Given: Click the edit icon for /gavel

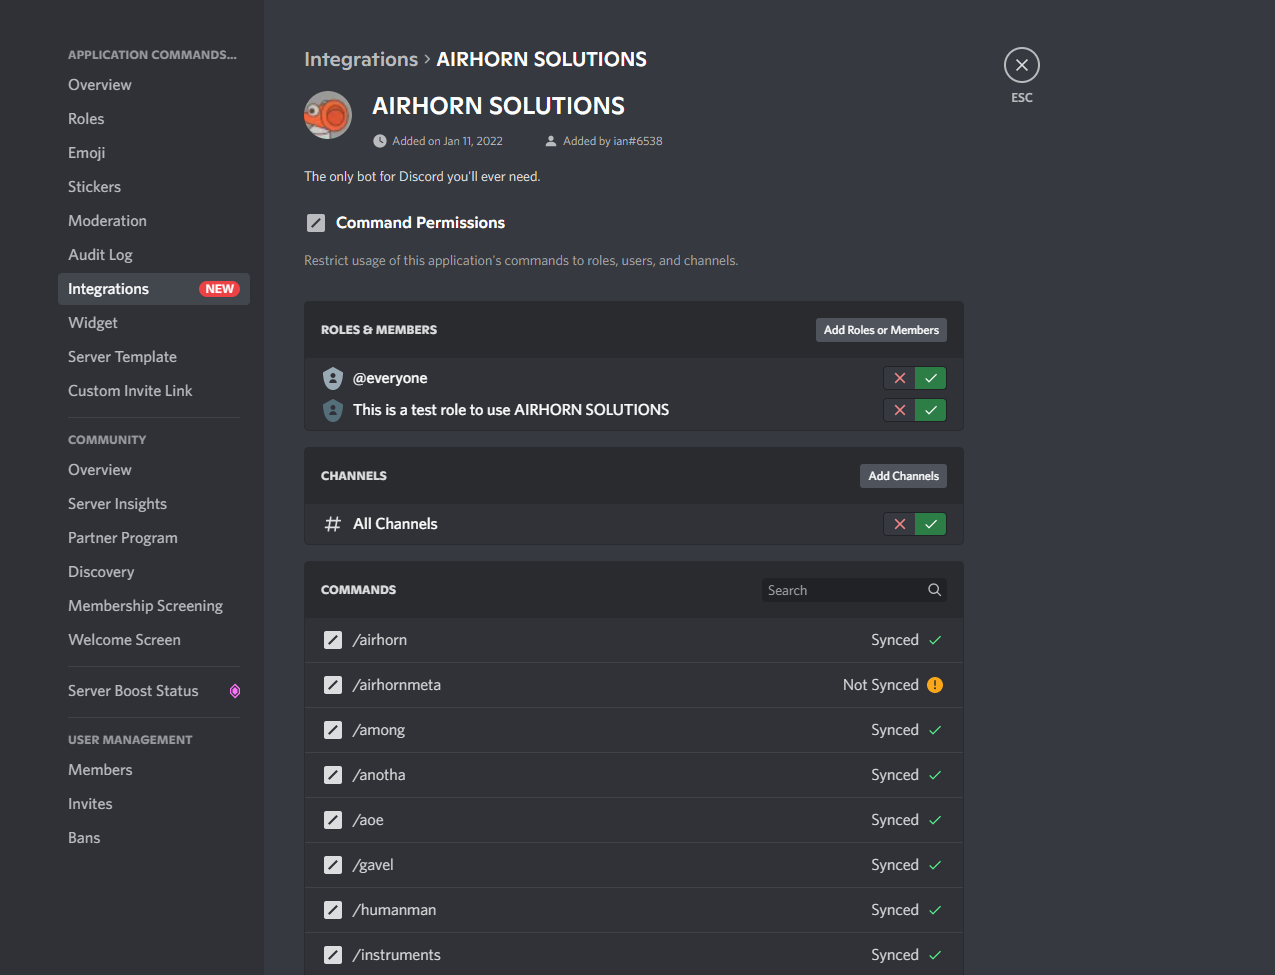Looking at the screenshot, I should [x=333, y=865].
